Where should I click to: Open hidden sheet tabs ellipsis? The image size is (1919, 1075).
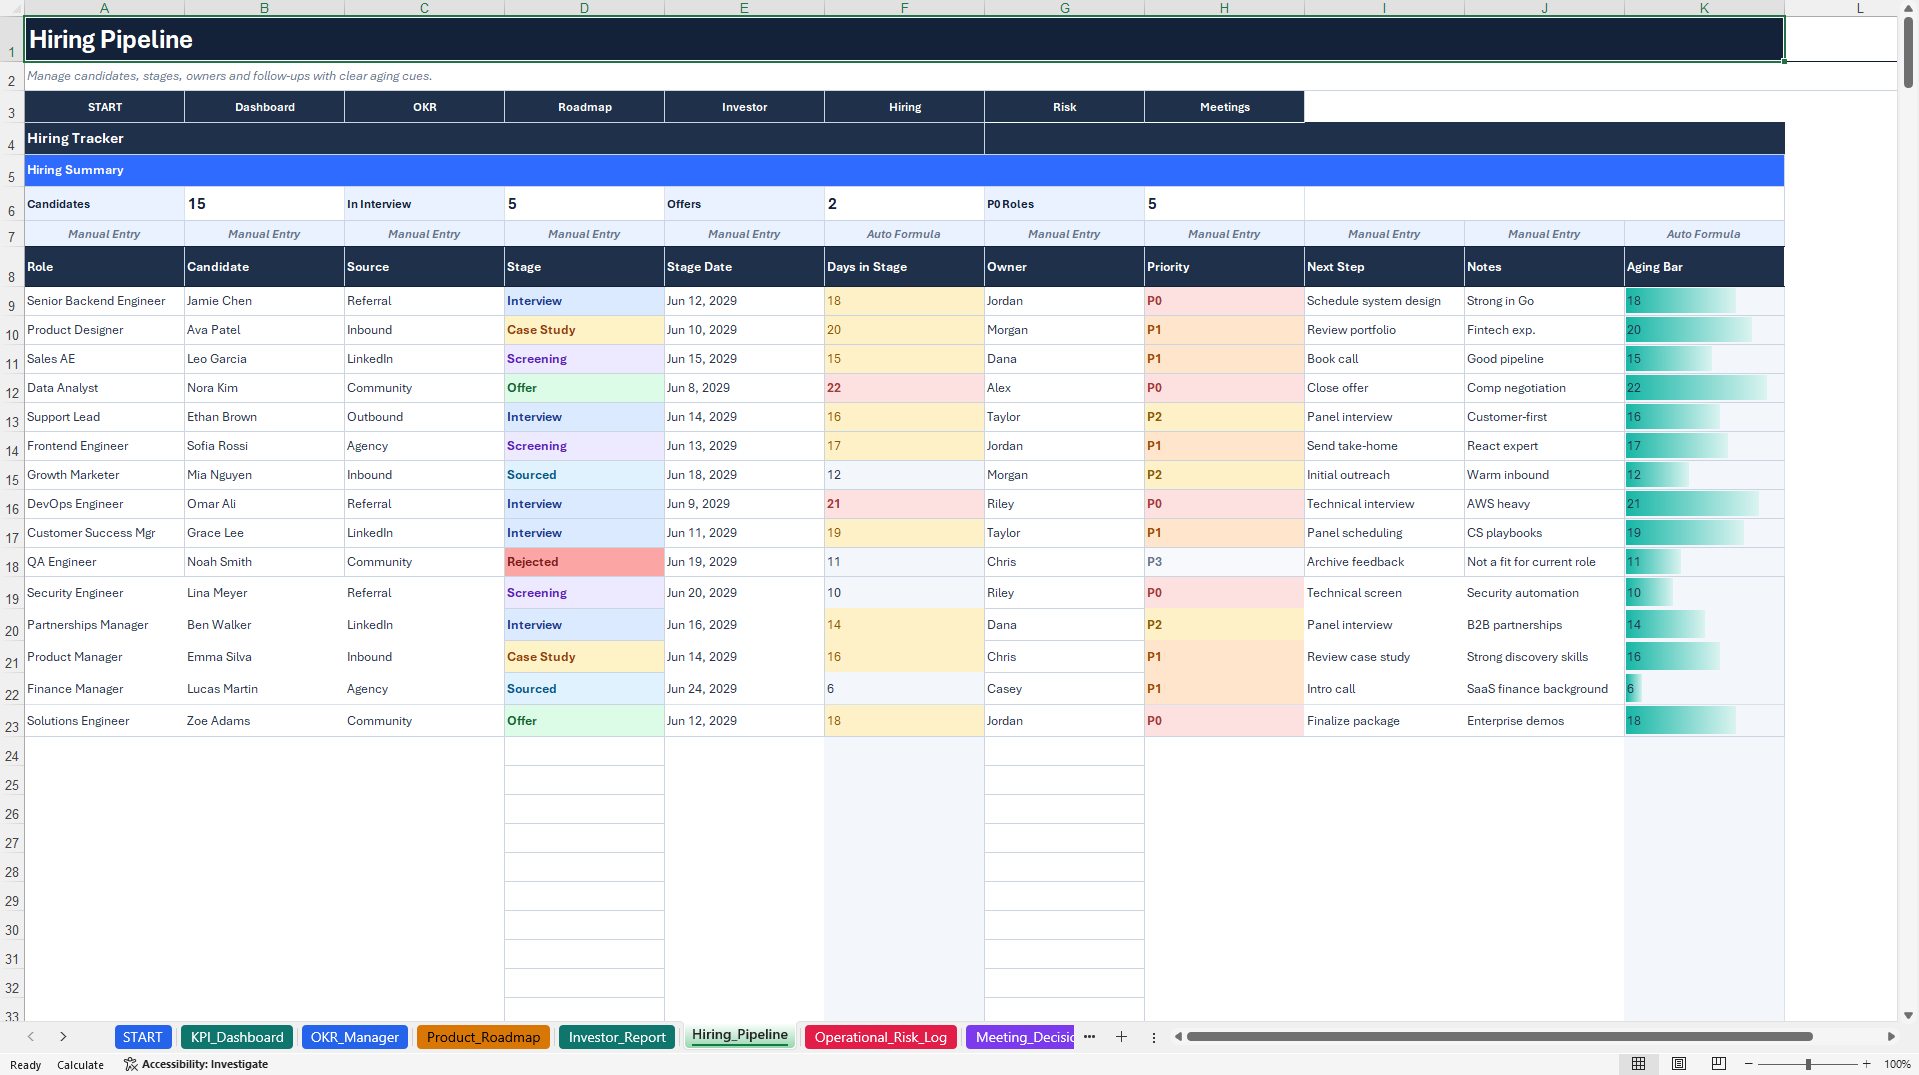pyautogui.click(x=1089, y=1037)
